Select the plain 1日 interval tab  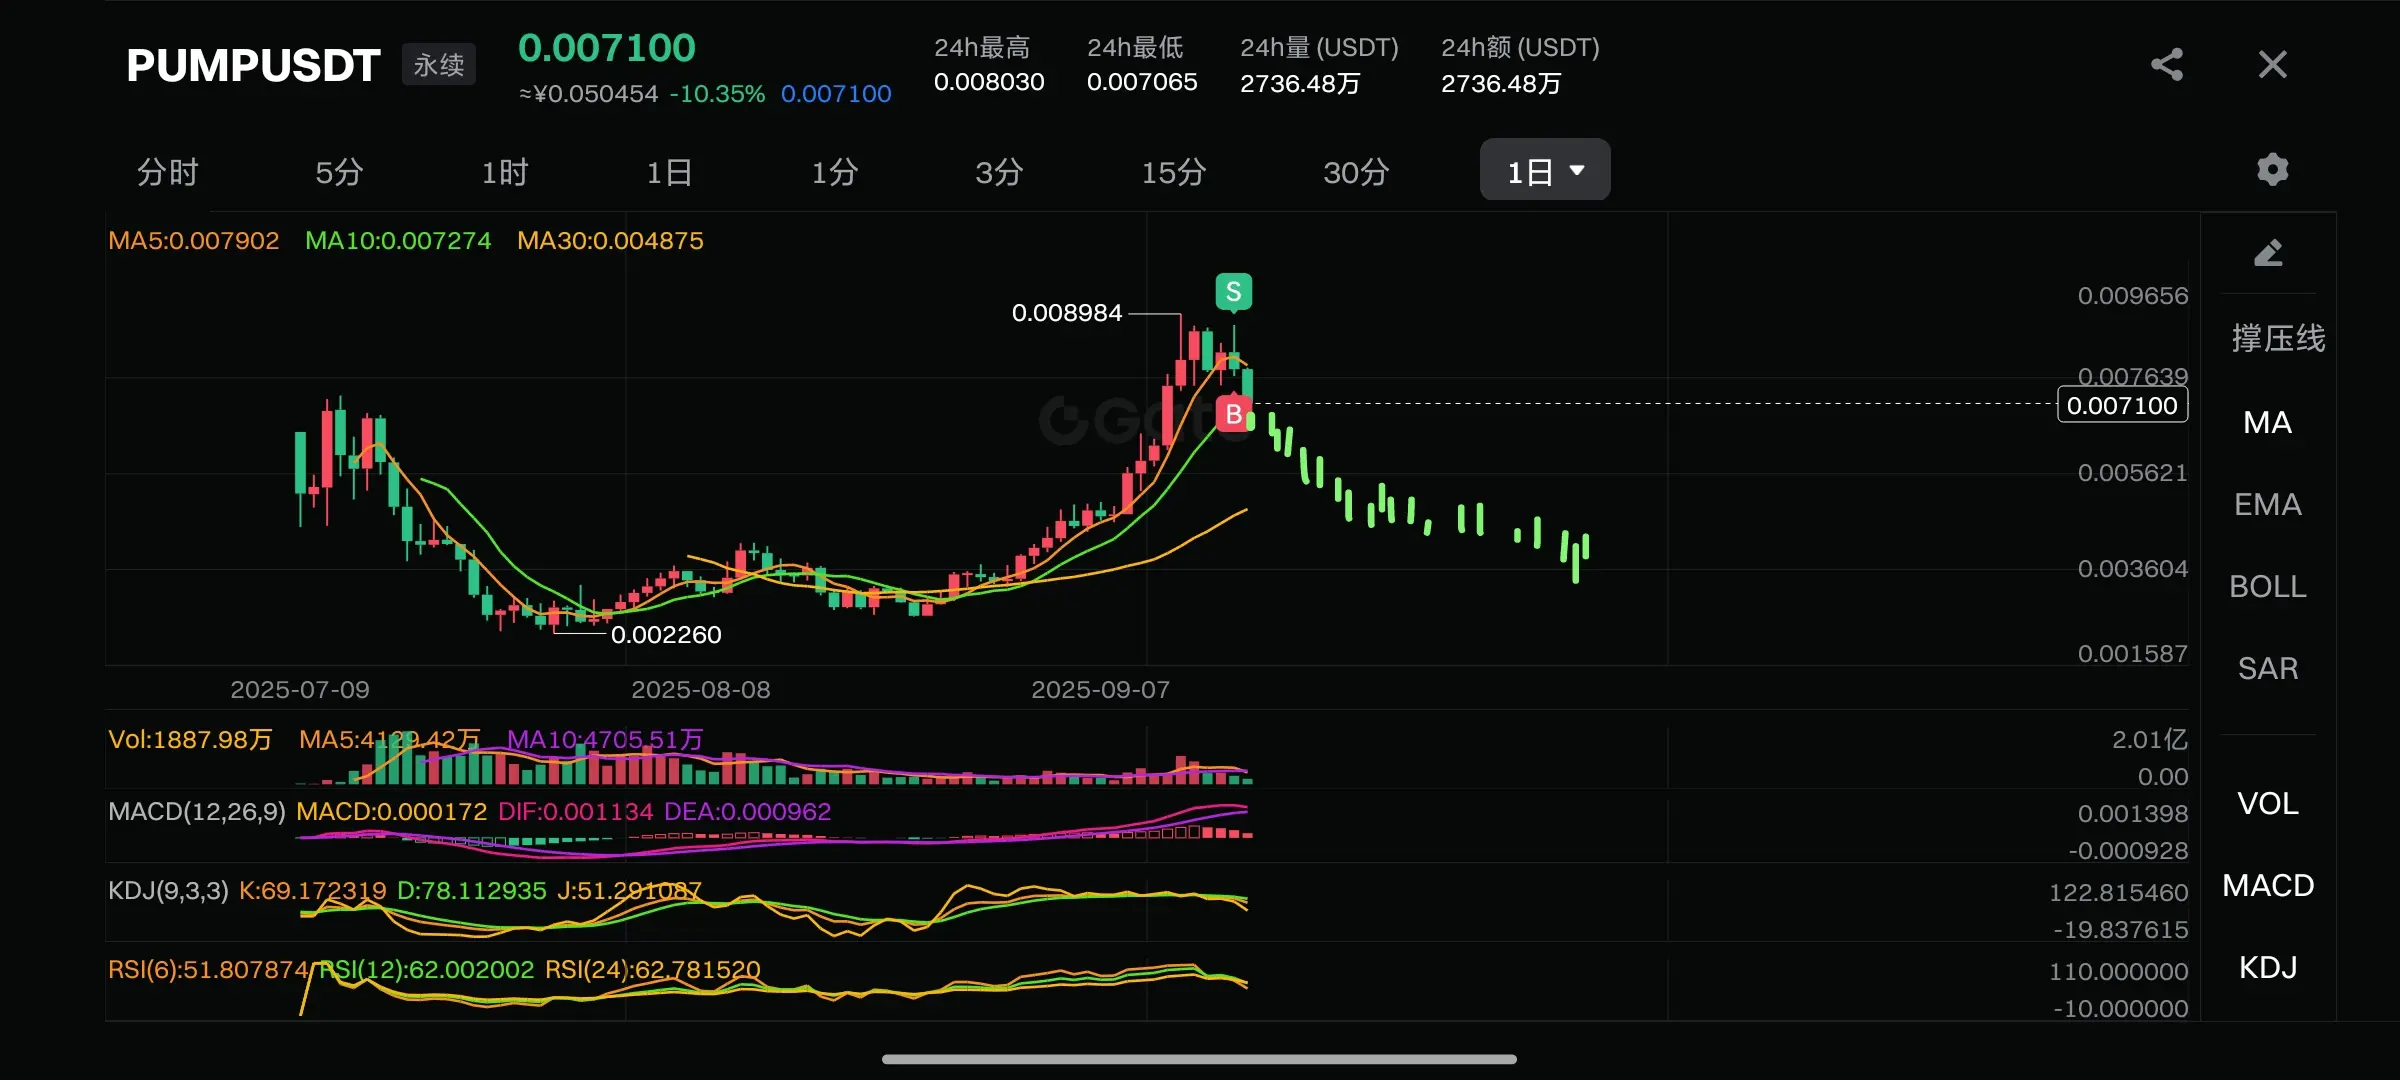tap(669, 172)
